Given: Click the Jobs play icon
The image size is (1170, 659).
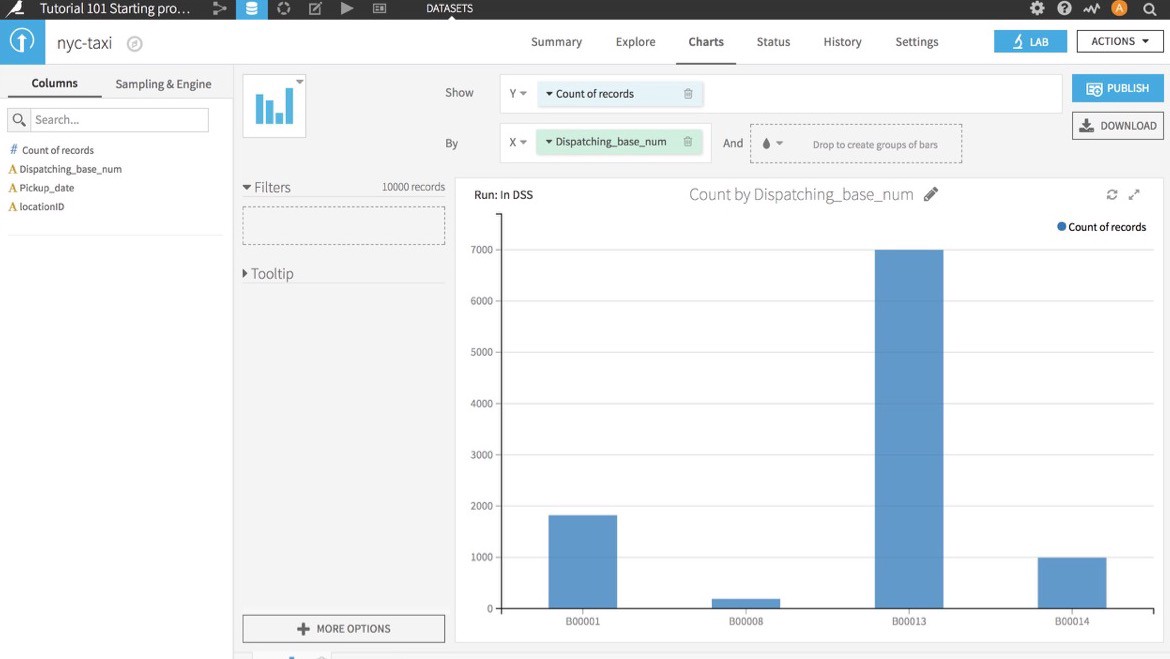Looking at the screenshot, I should click(x=347, y=9).
